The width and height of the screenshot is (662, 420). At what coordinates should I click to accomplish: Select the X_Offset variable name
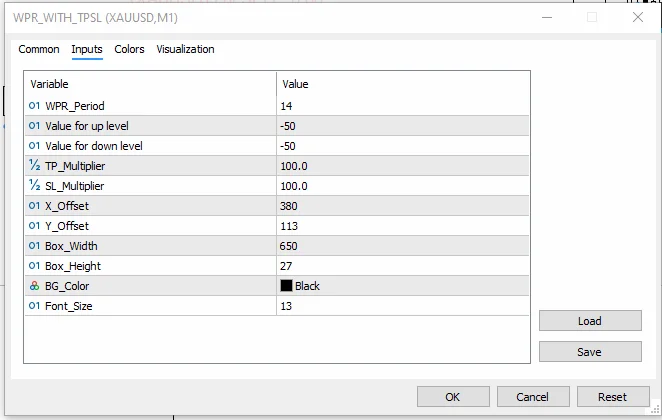(67, 206)
